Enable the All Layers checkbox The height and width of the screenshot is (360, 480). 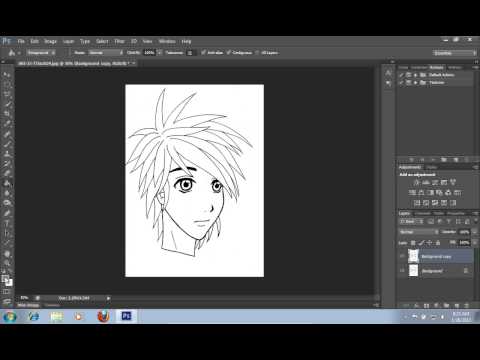pyautogui.click(x=257, y=53)
